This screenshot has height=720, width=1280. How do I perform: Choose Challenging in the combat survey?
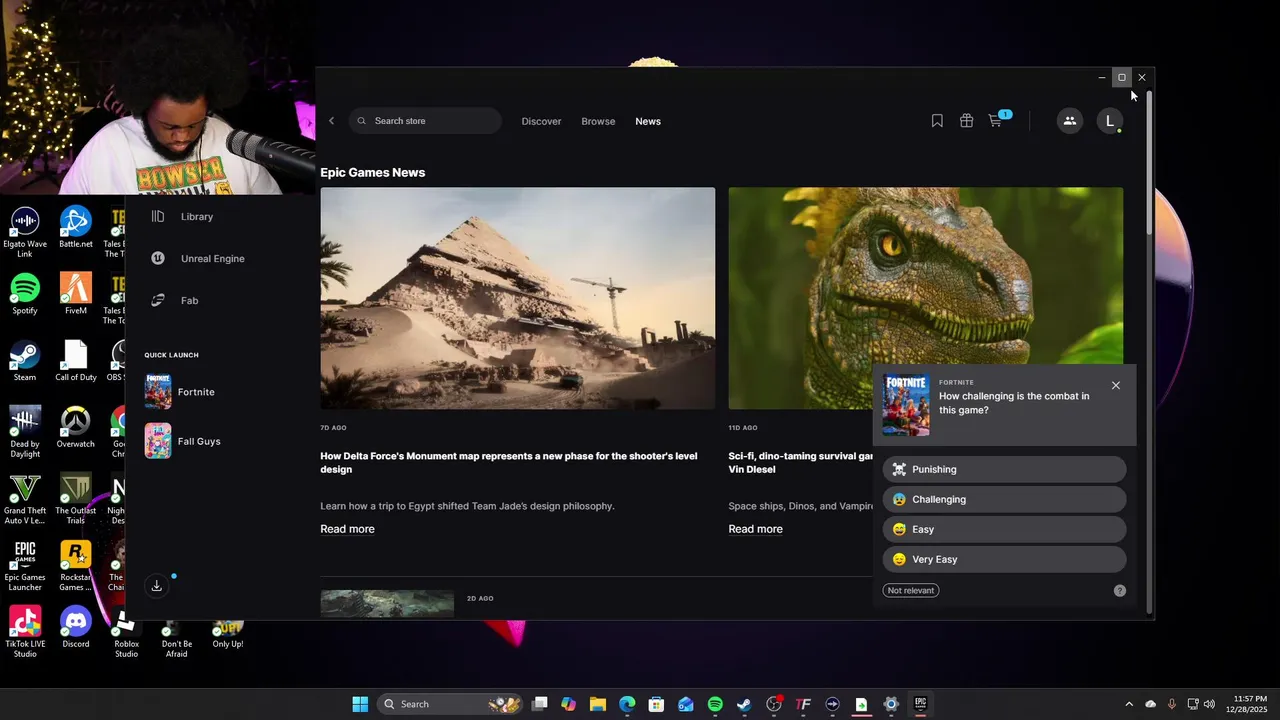coord(1004,499)
